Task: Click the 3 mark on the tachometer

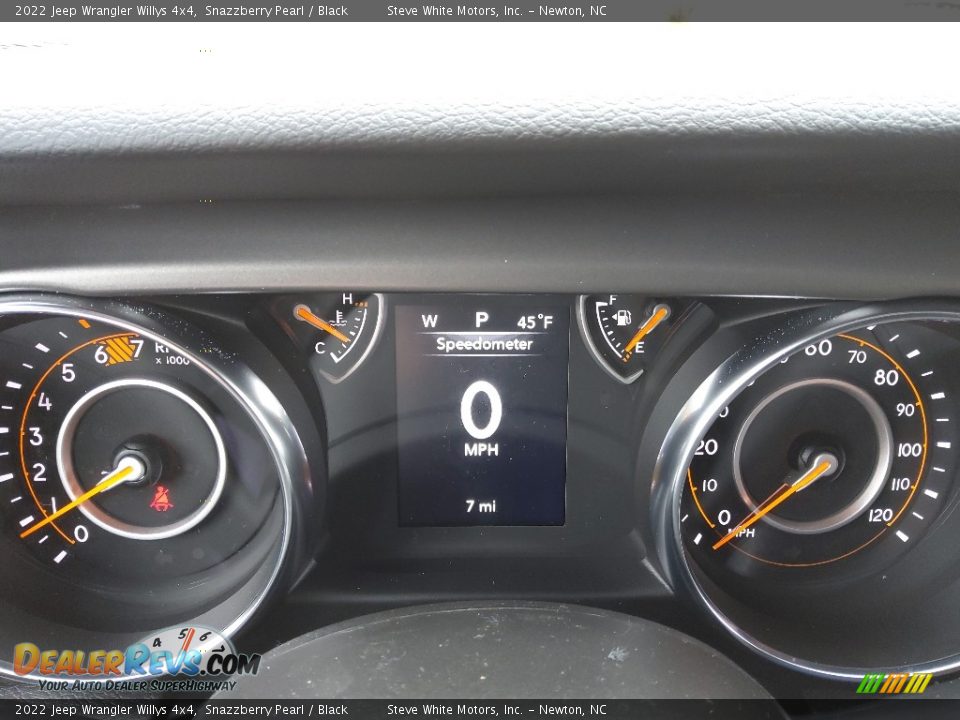Action: coord(36,436)
